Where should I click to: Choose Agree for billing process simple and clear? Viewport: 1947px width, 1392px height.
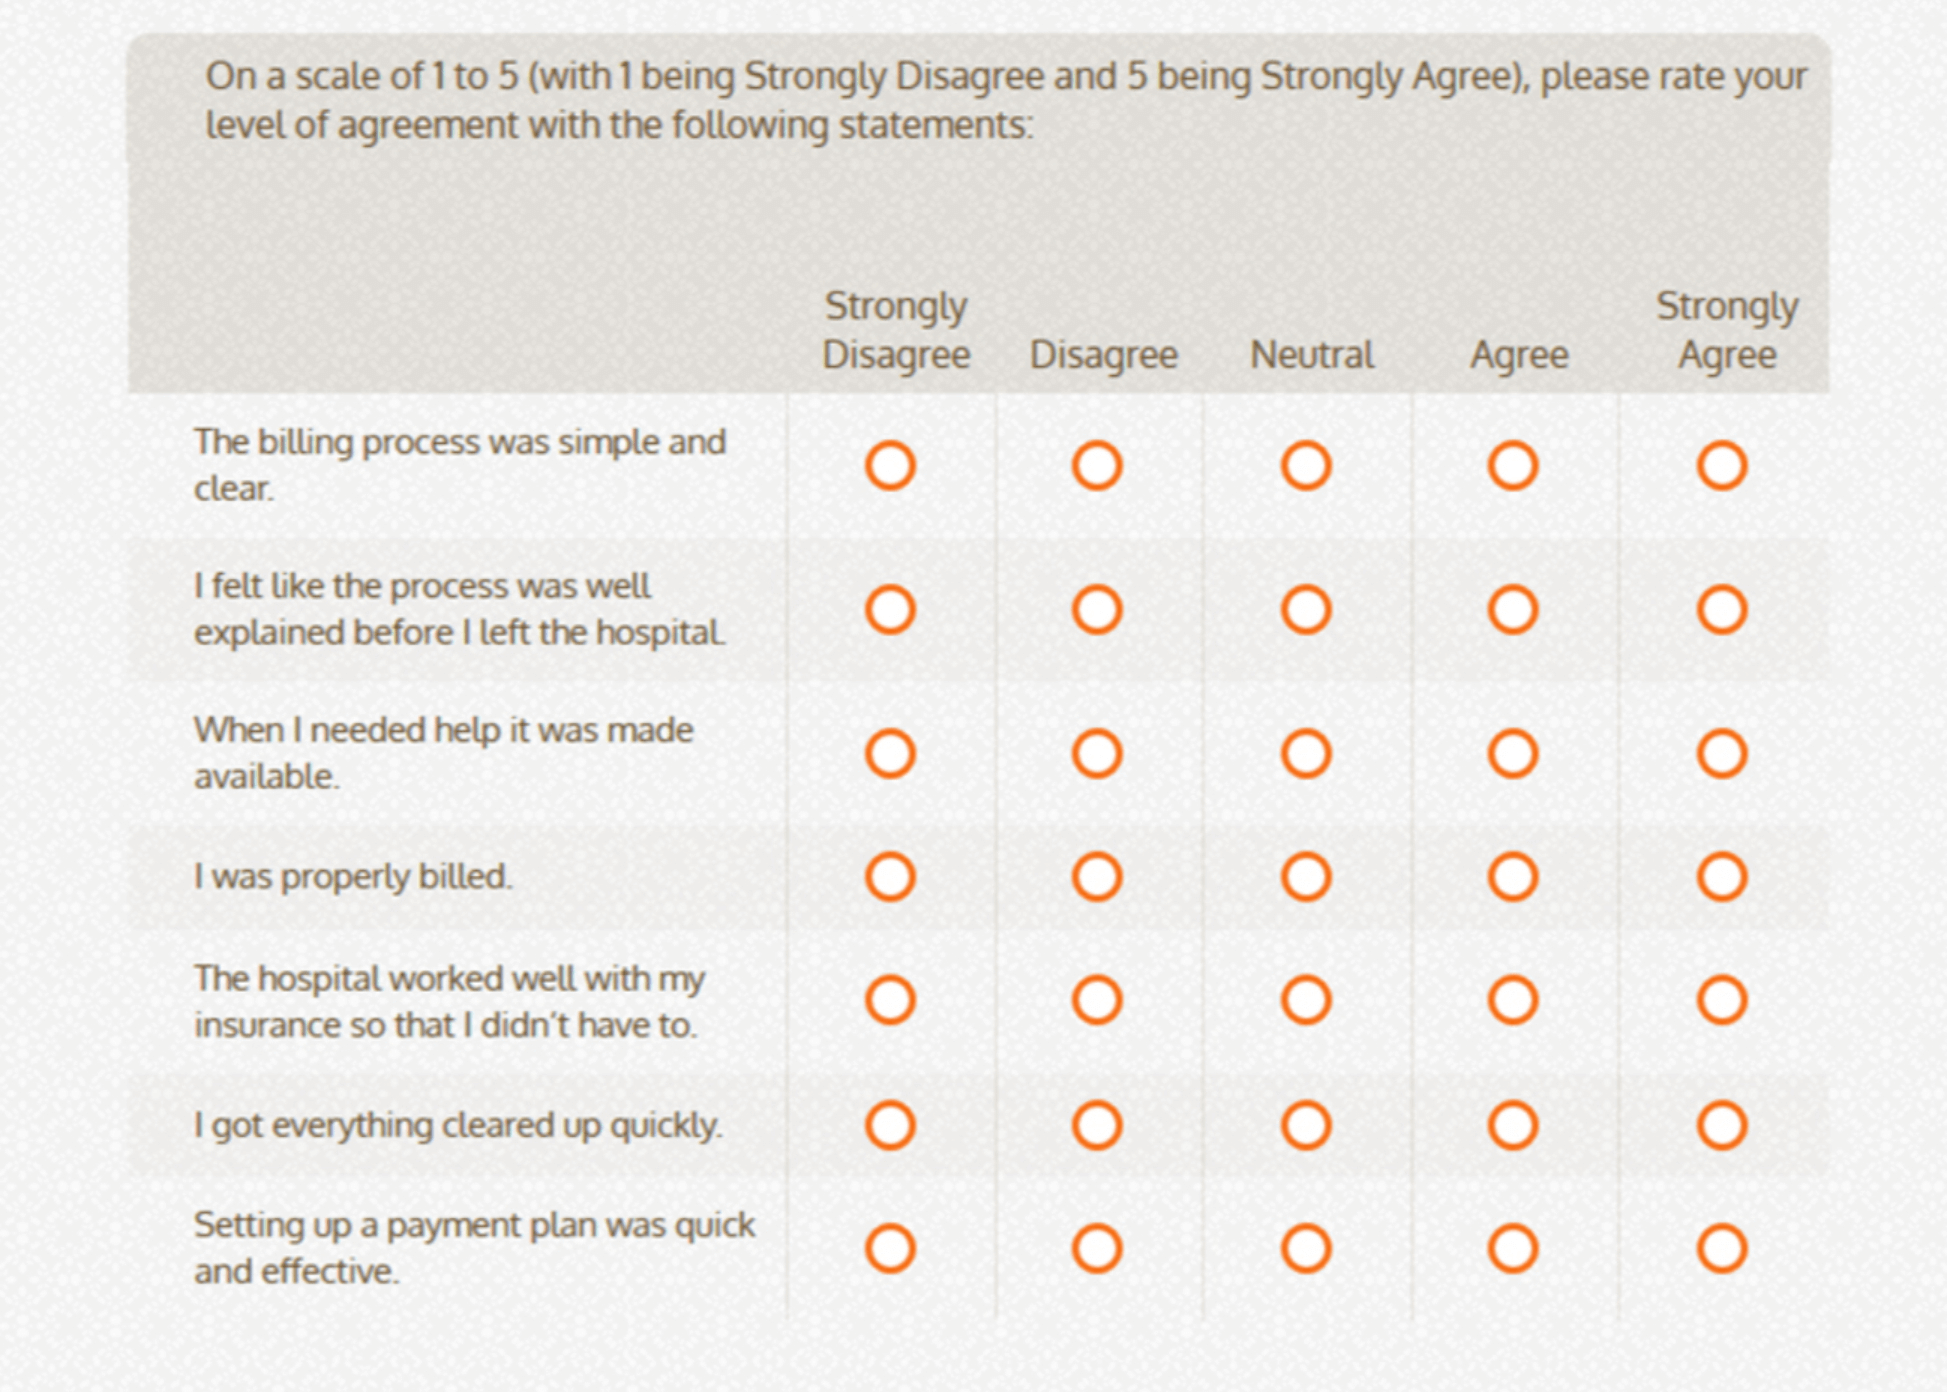[x=1512, y=466]
